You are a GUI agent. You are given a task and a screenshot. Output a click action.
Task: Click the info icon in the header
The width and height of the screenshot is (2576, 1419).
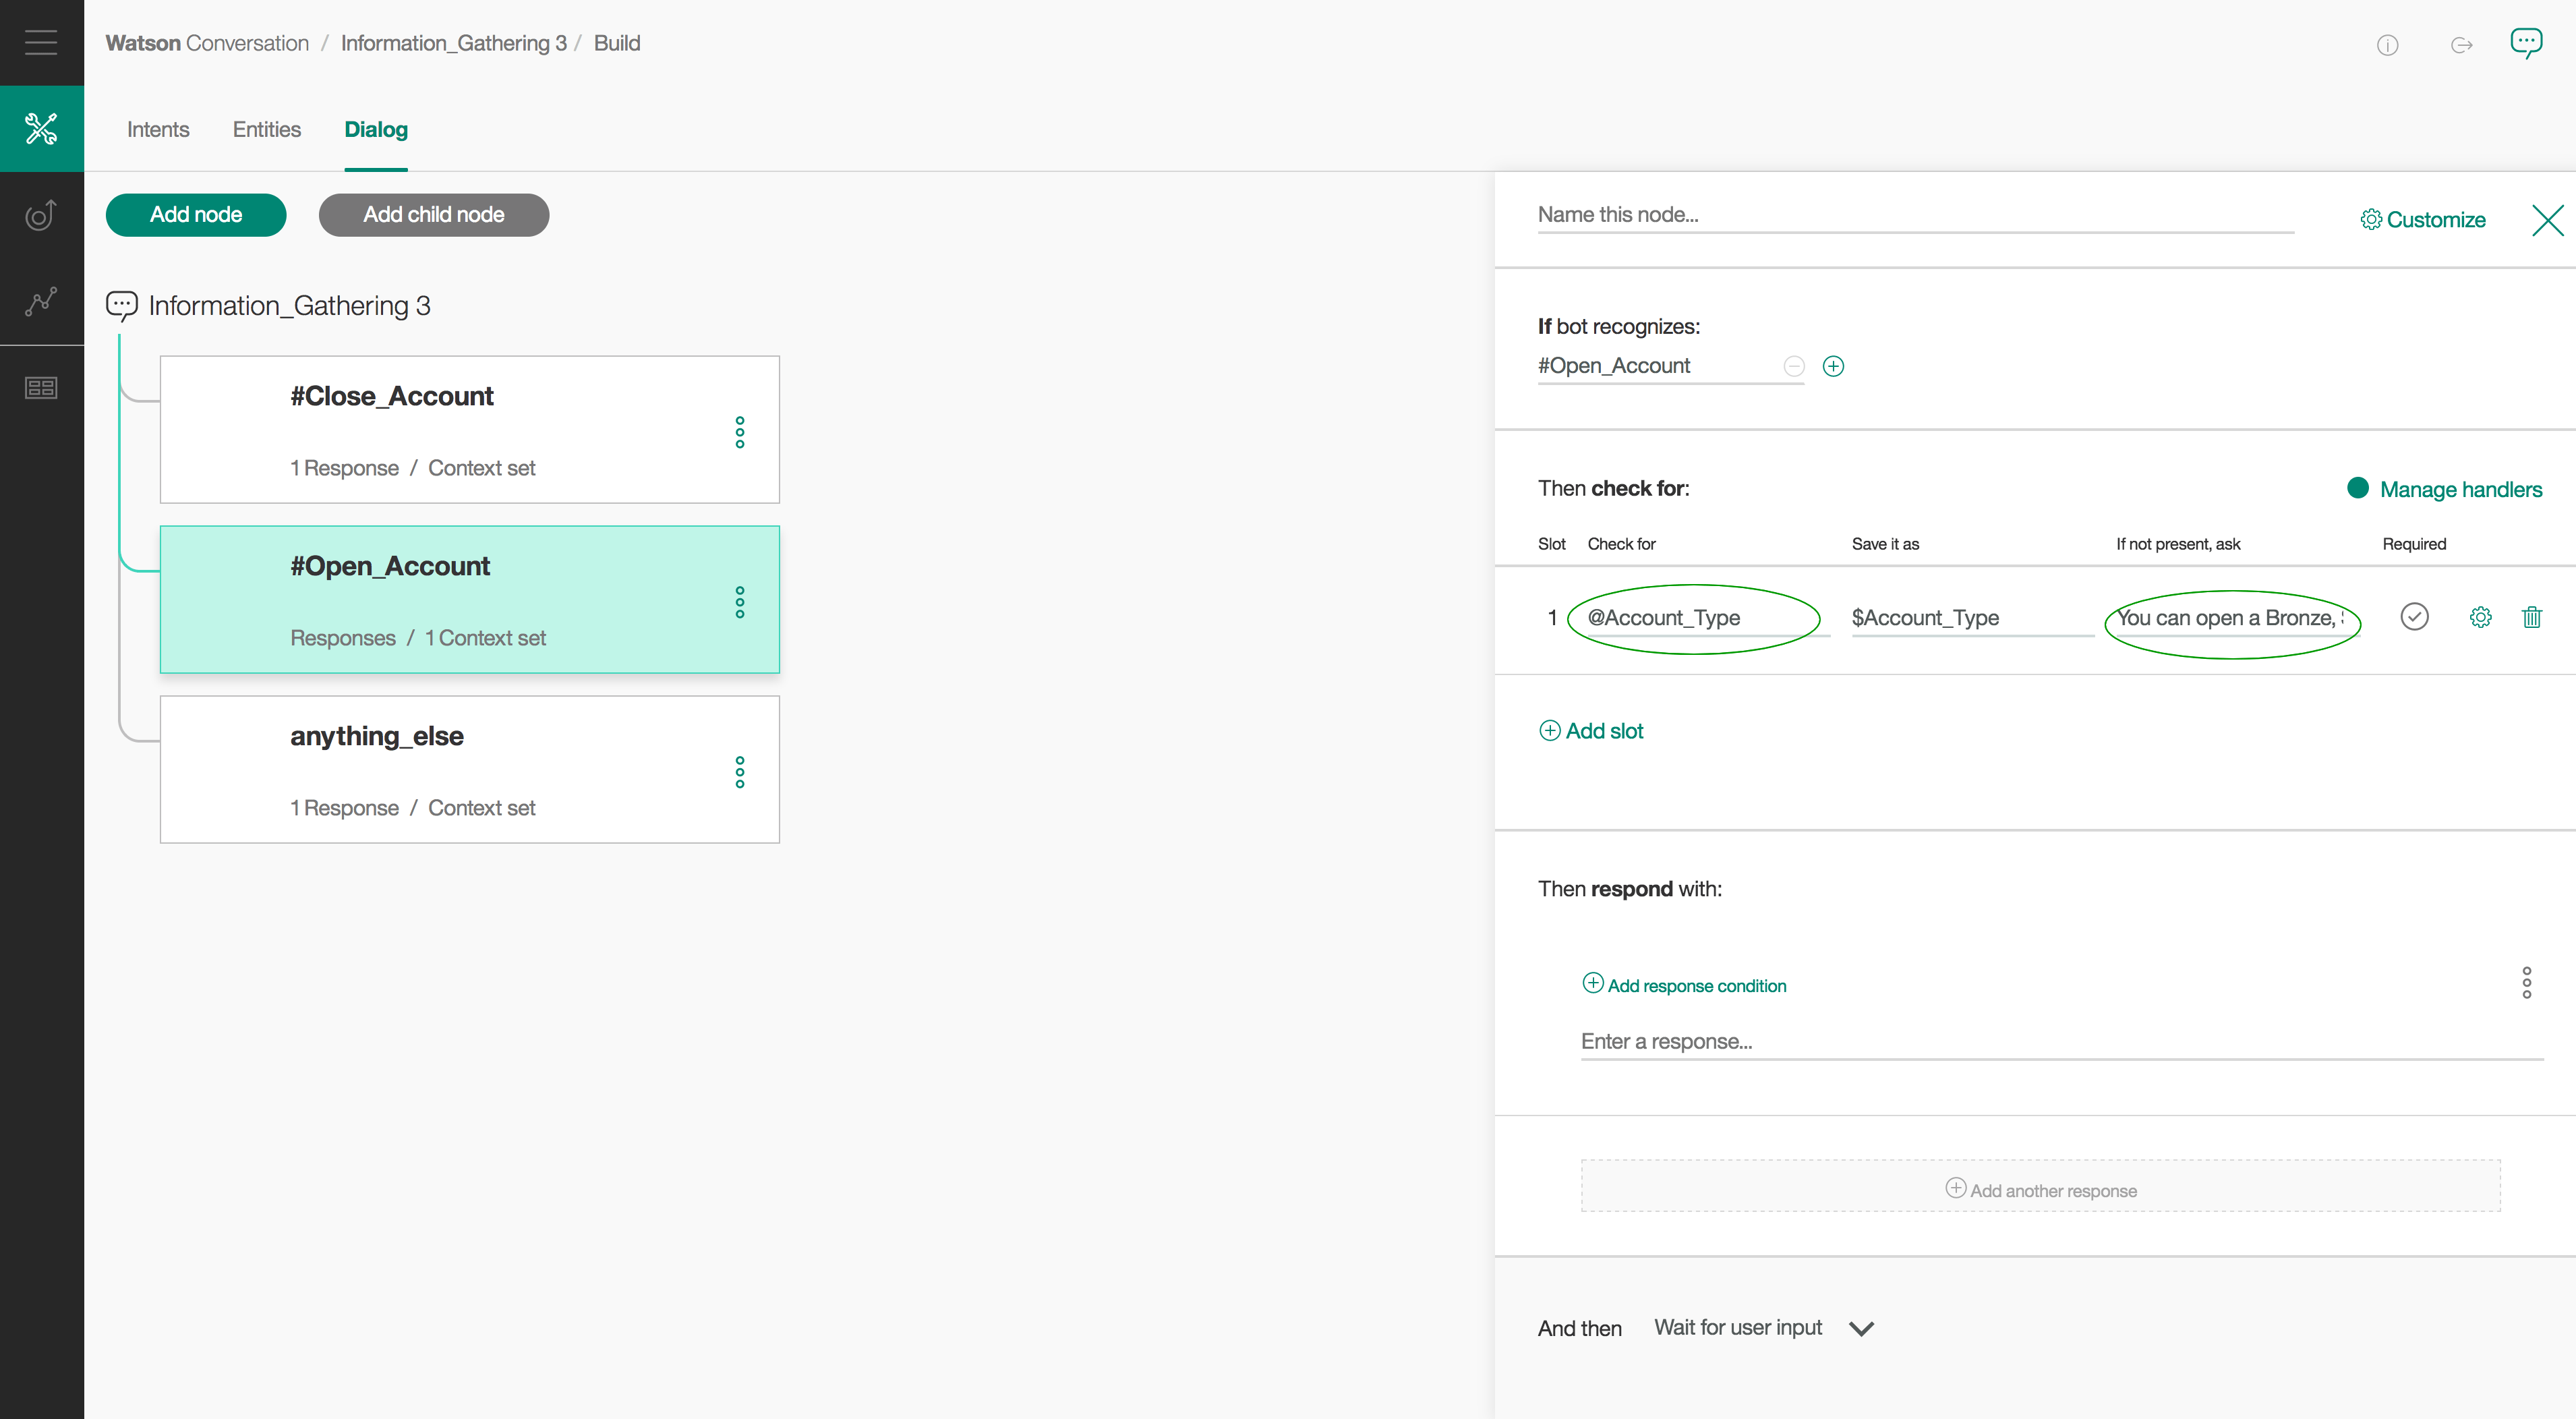click(2388, 45)
